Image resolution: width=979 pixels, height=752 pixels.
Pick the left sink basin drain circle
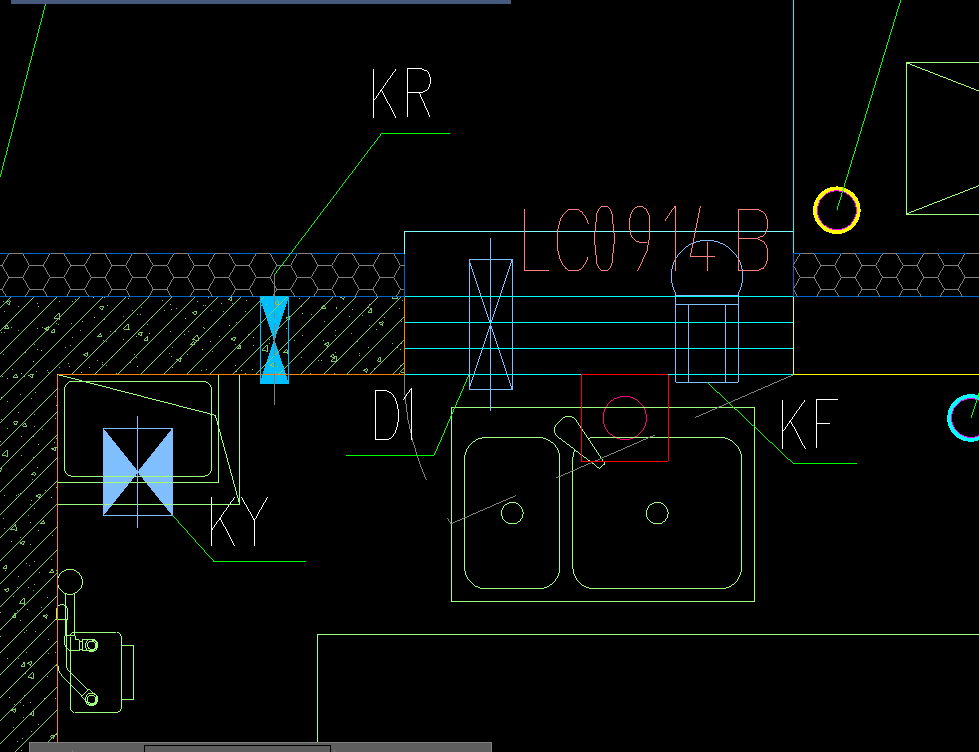[x=512, y=513]
